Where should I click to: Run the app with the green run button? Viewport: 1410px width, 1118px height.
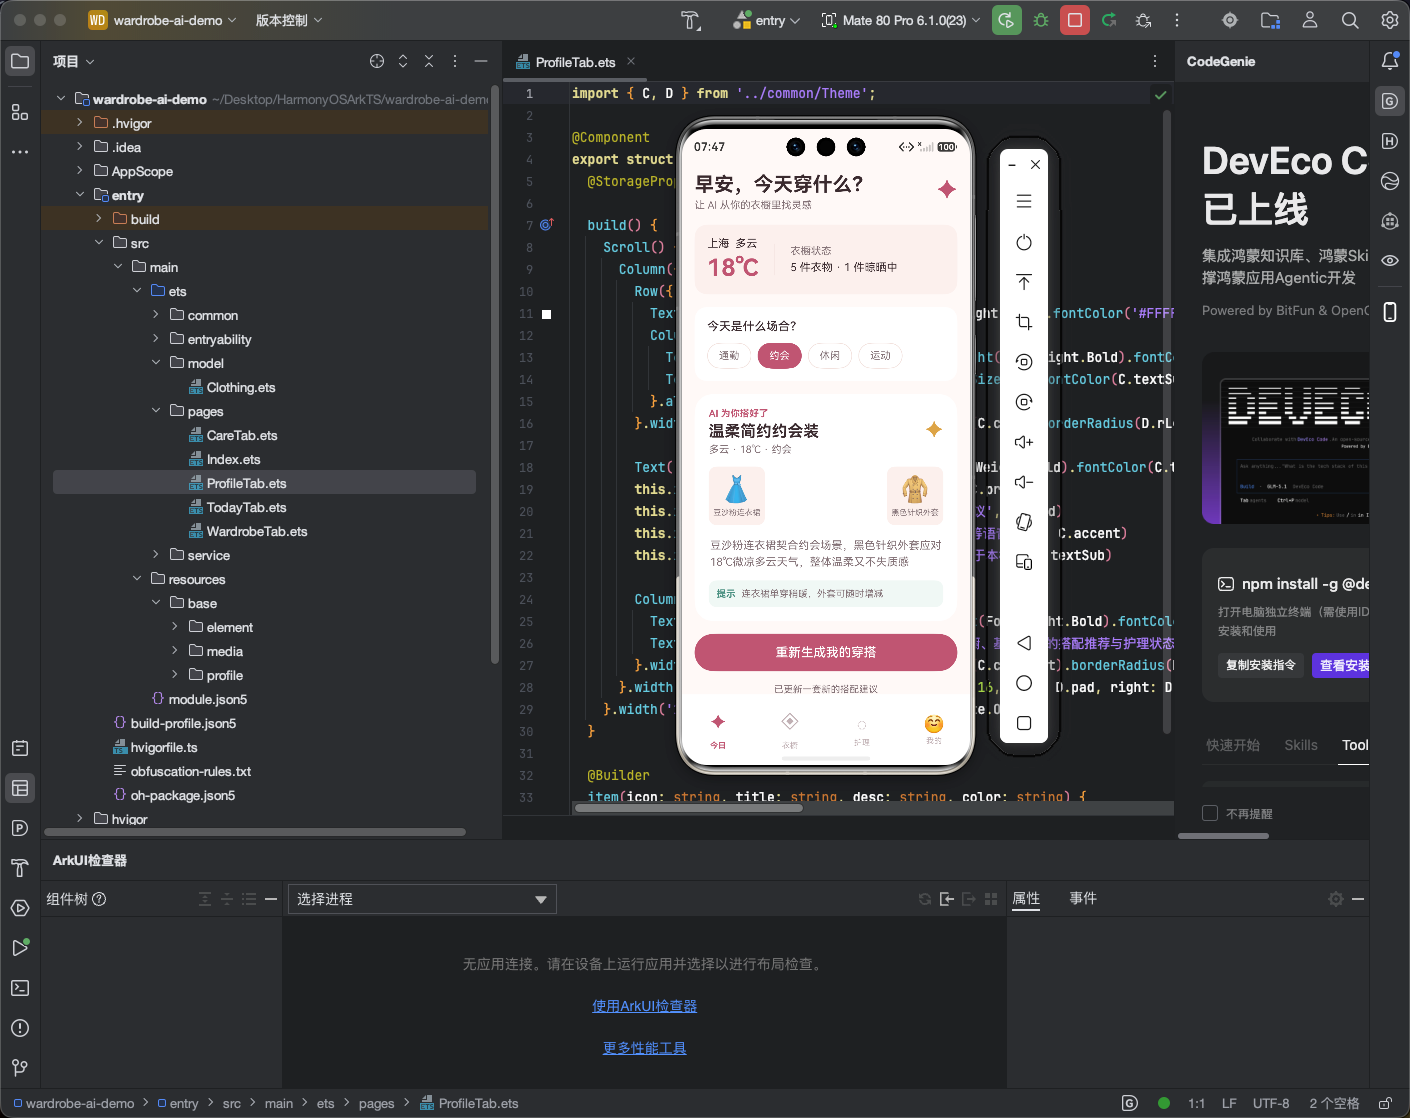[x=1007, y=20]
